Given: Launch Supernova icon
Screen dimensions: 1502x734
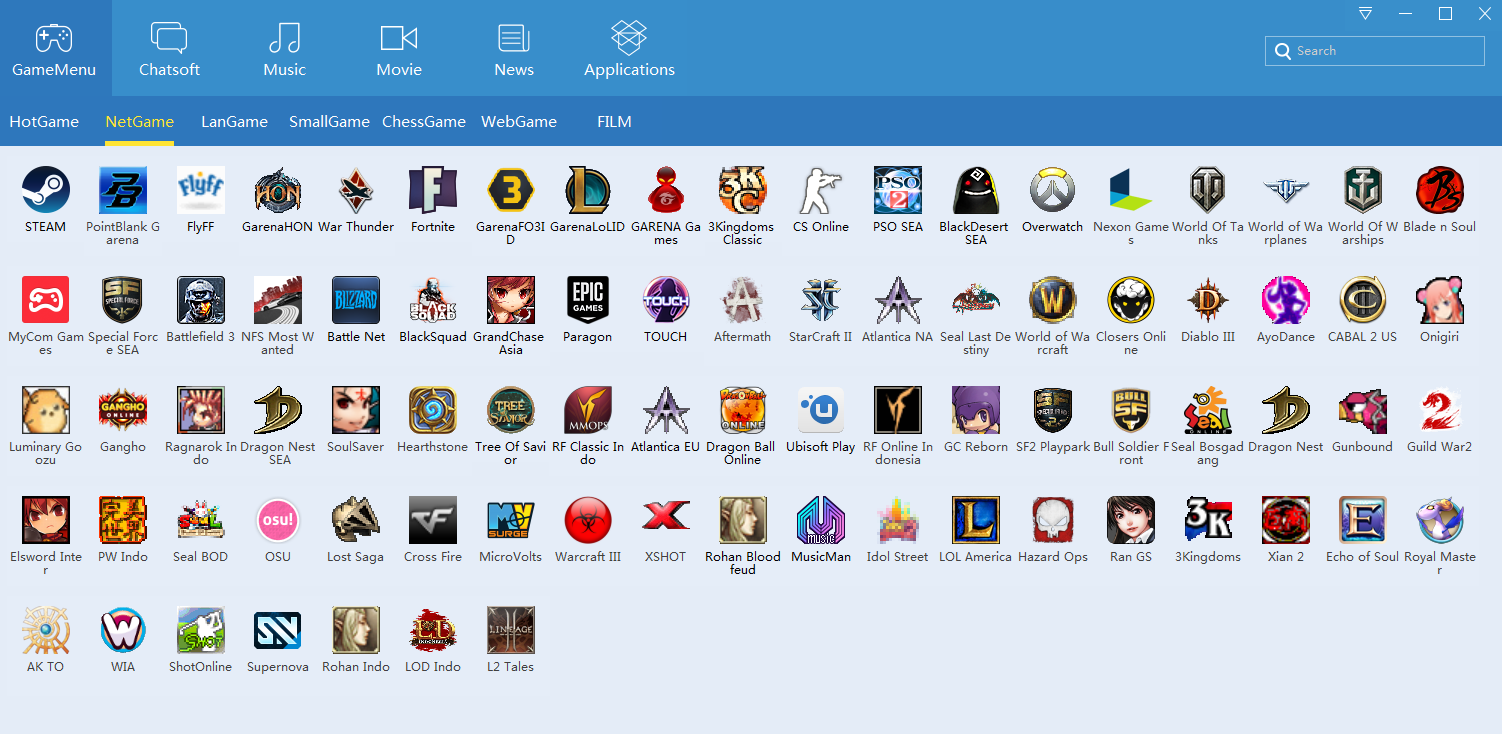Looking at the screenshot, I should 278,630.
